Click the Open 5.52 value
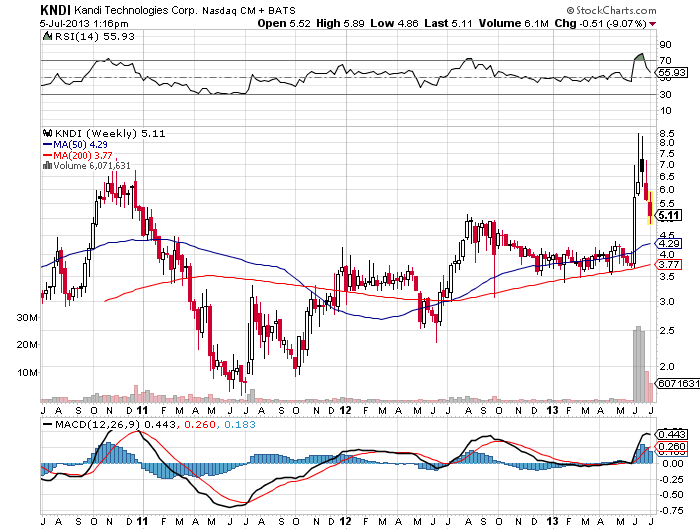The image size is (700, 530). (x=284, y=23)
